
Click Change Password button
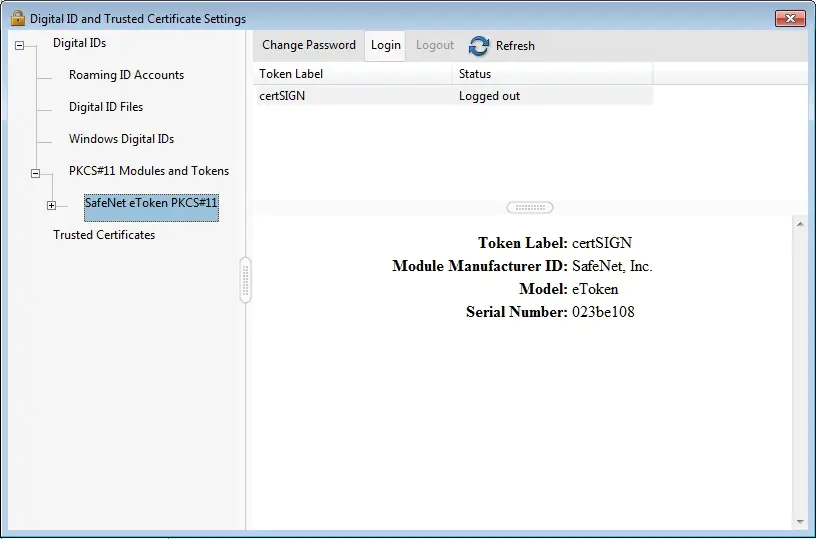309,45
